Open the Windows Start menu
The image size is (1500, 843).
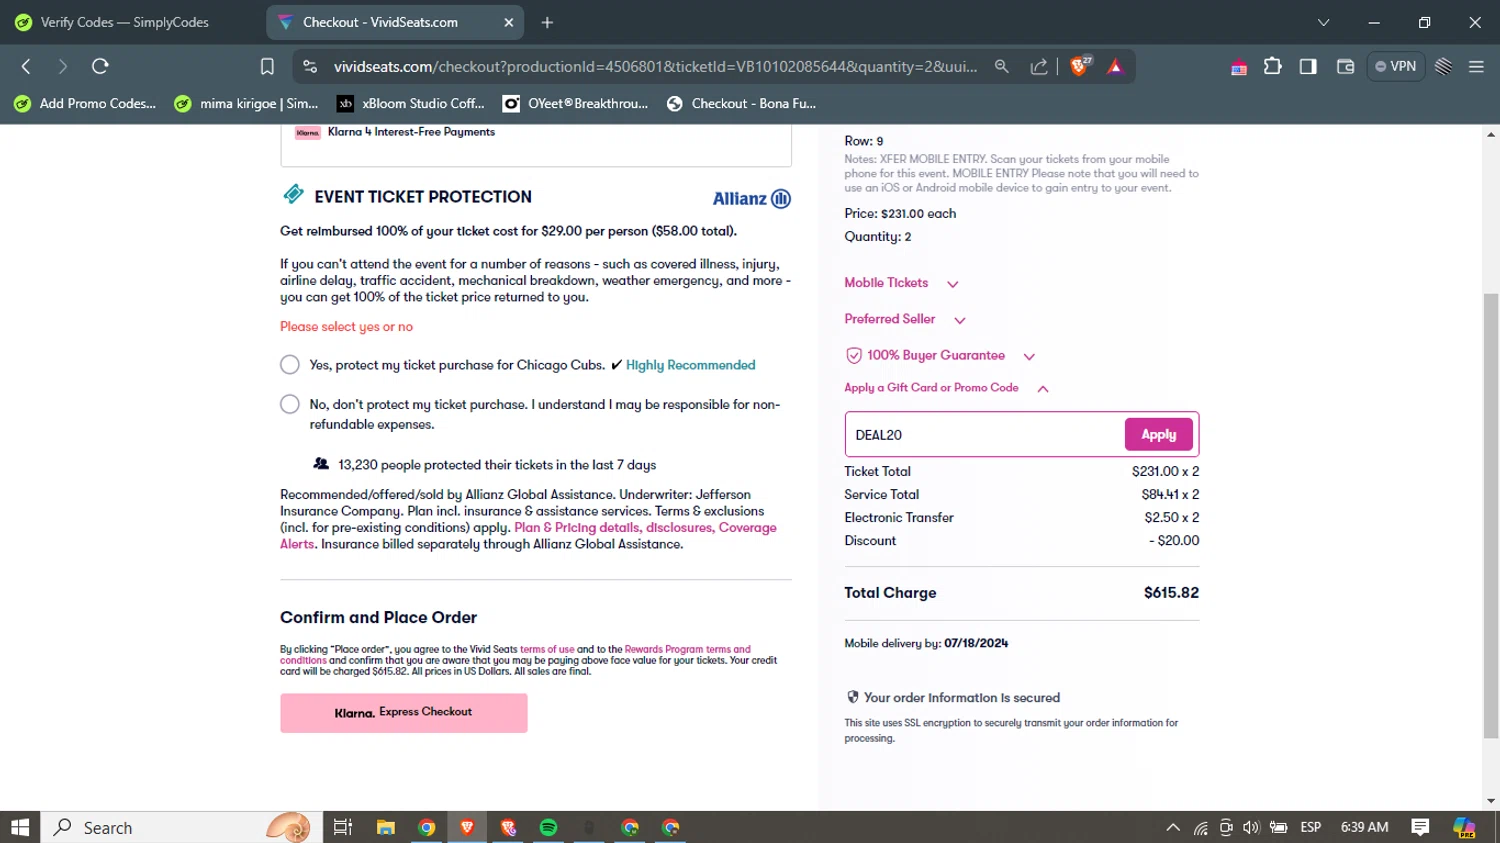[x=20, y=827]
